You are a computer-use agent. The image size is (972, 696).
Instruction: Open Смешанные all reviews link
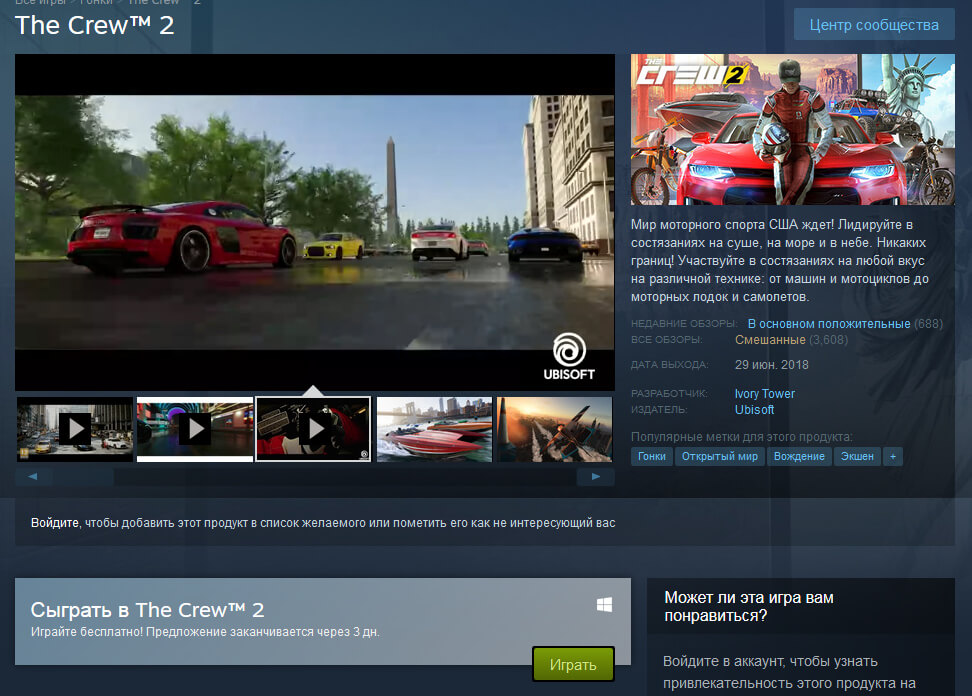pyautogui.click(x=770, y=340)
